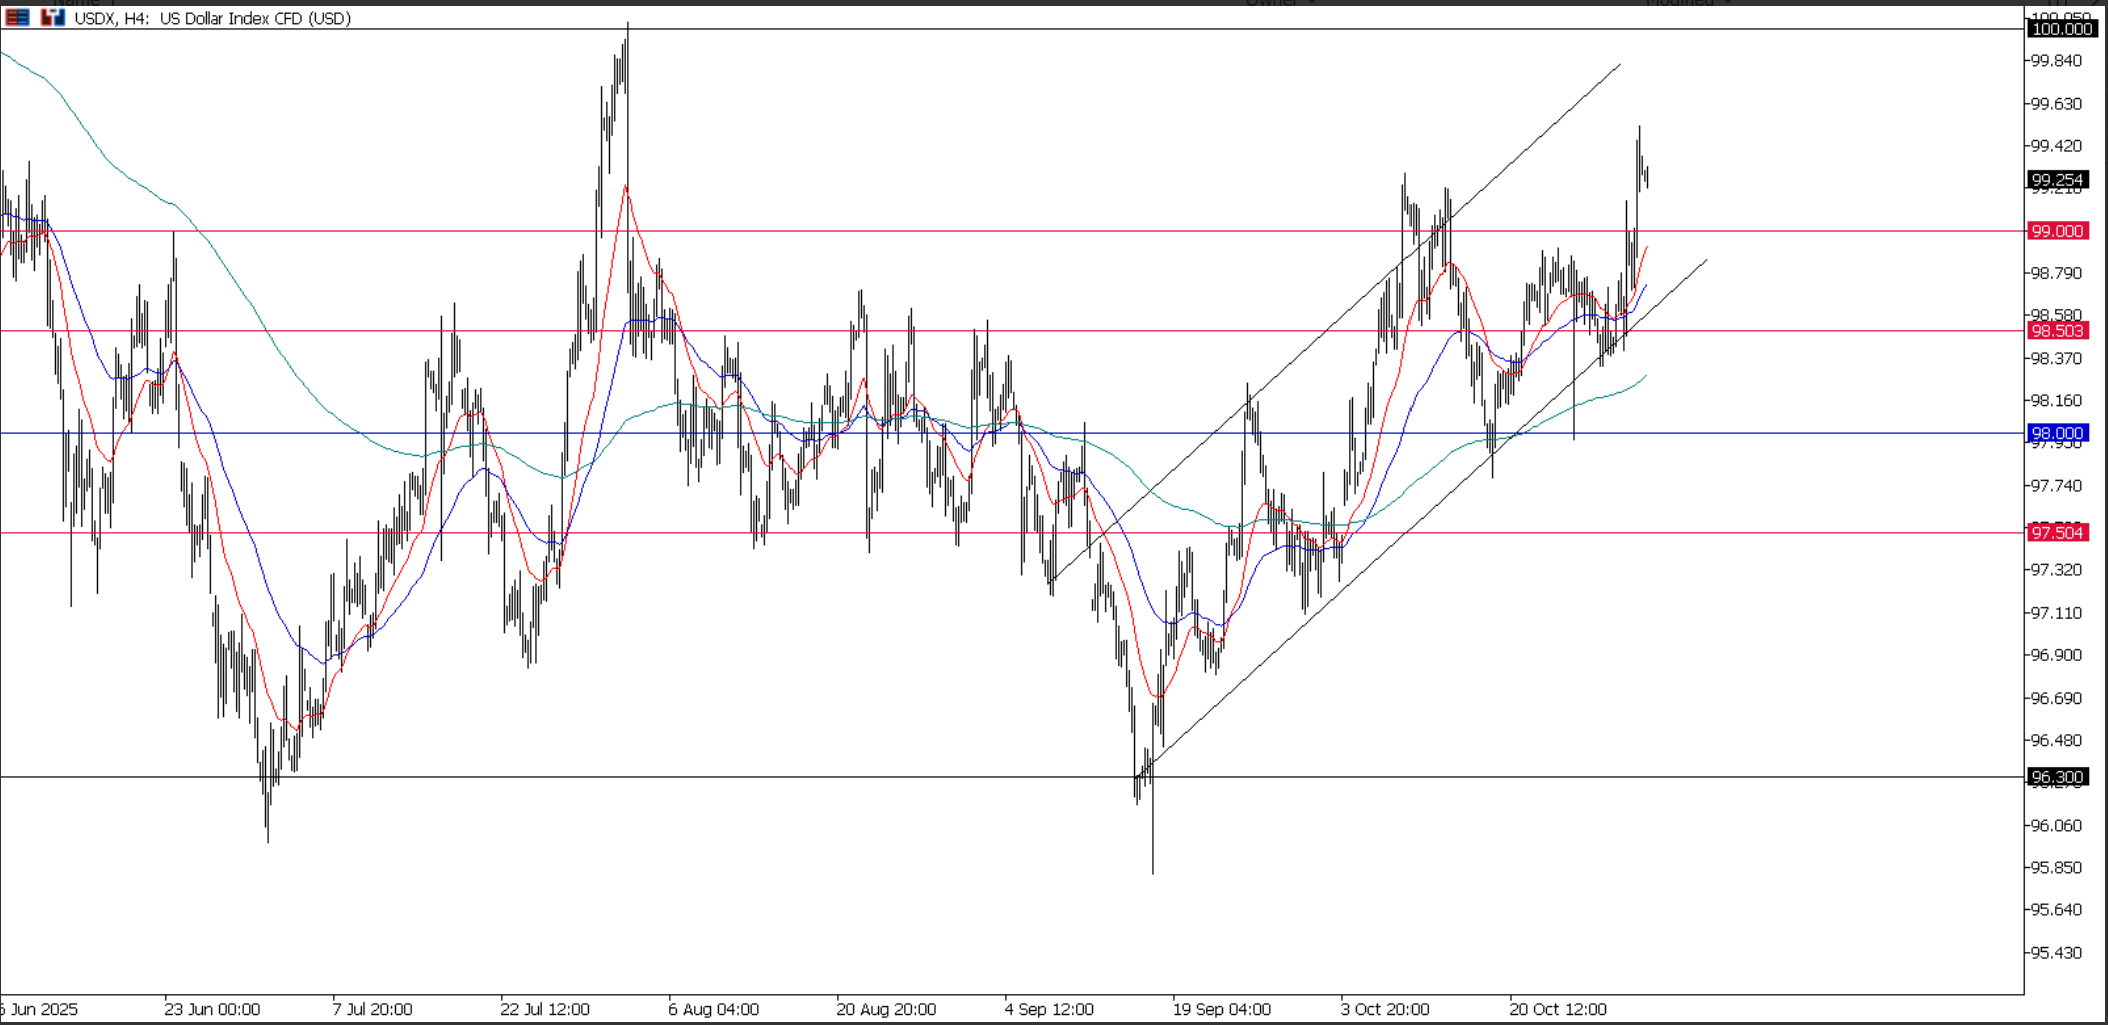The width and height of the screenshot is (2108, 1025).
Task: Select the blue 98.000 price label
Action: click(2057, 433)
